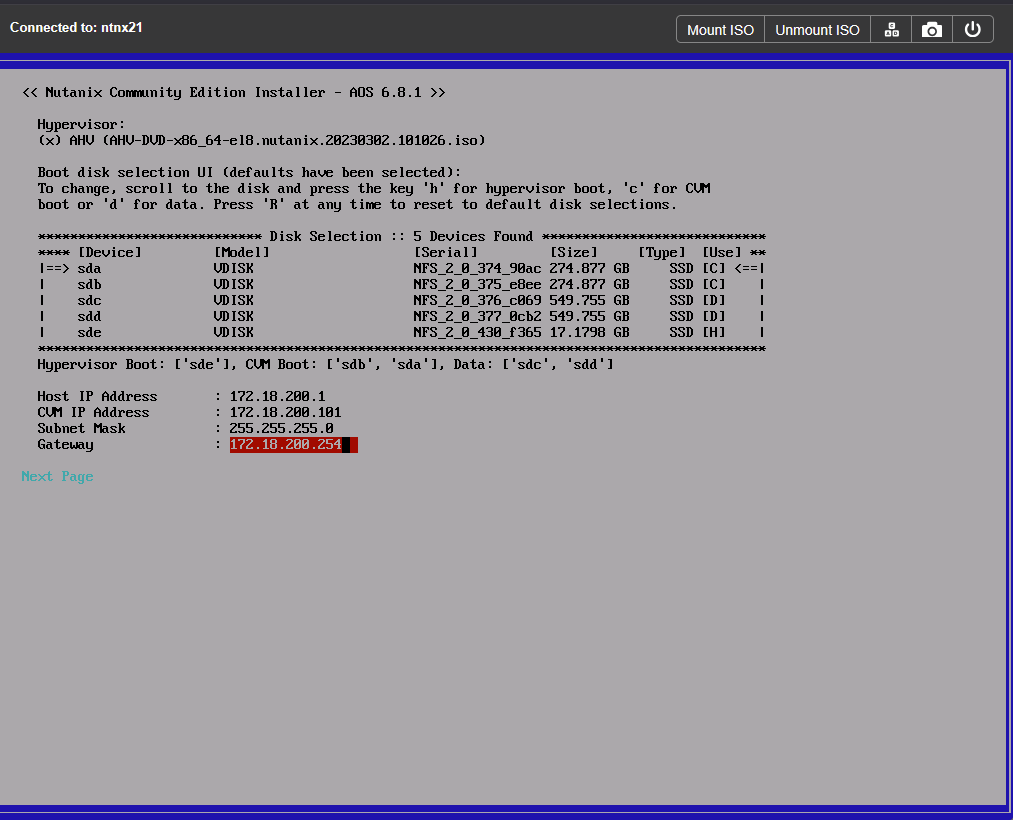Click the [Use] column header
The image size is (1013, 820).
721,252
